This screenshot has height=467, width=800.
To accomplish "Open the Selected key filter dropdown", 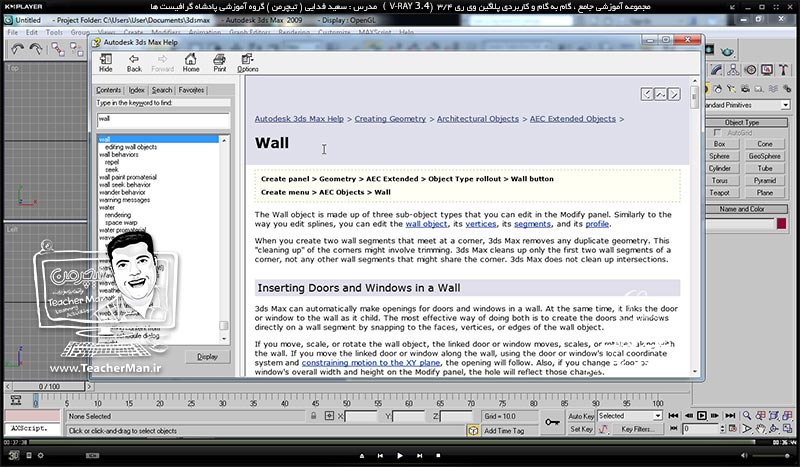I will [x=658, y=416].
